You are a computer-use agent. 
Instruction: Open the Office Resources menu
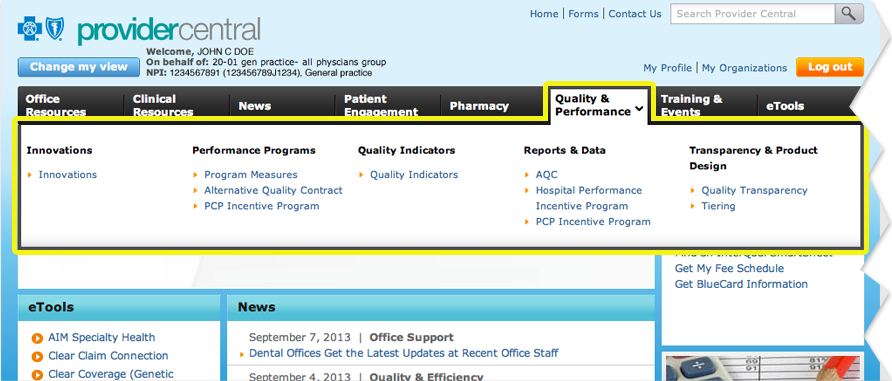[71, 105]
